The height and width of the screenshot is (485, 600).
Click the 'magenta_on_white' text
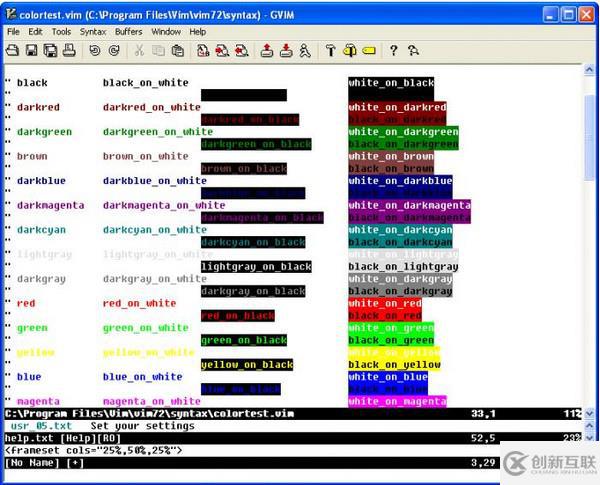click(x=152, y=401)
